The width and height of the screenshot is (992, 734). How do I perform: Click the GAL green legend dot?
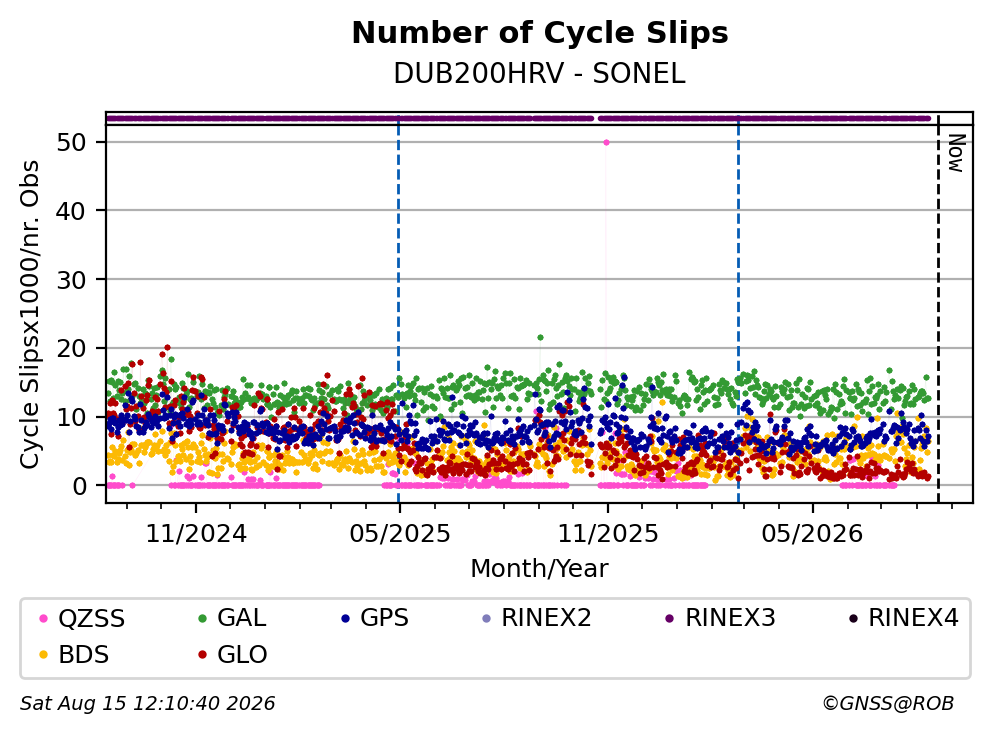click(202, 618)
